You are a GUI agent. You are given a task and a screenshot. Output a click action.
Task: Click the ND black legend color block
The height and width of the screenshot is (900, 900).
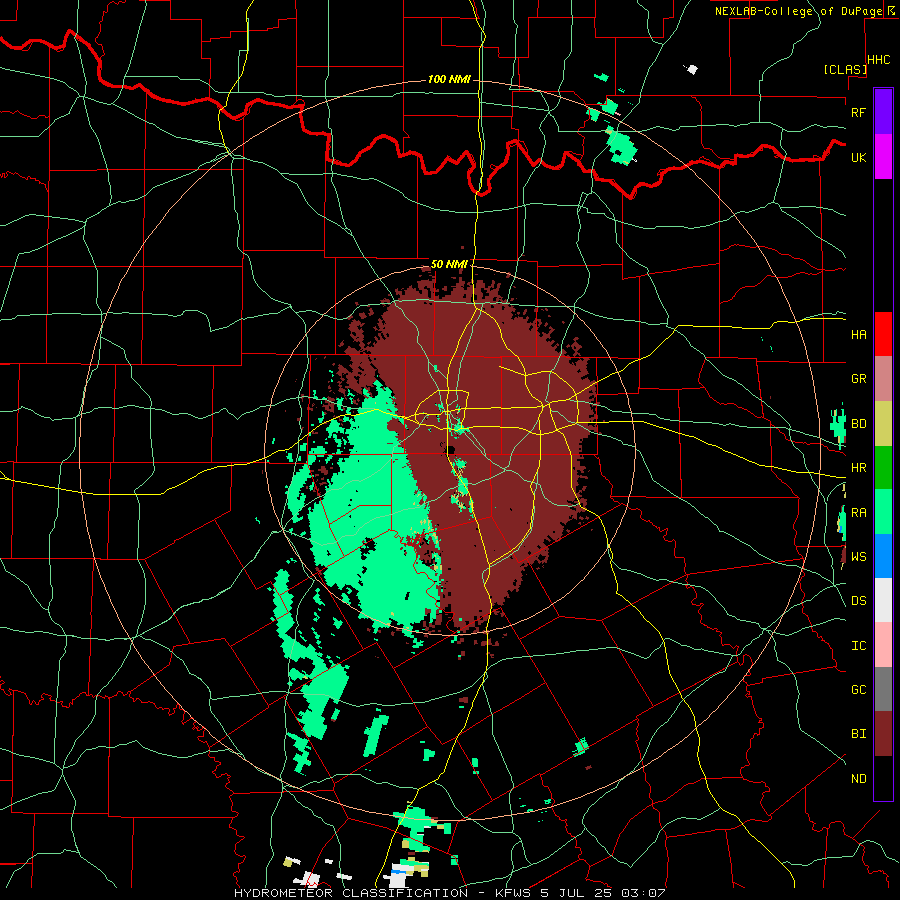[x=883, y=778]
